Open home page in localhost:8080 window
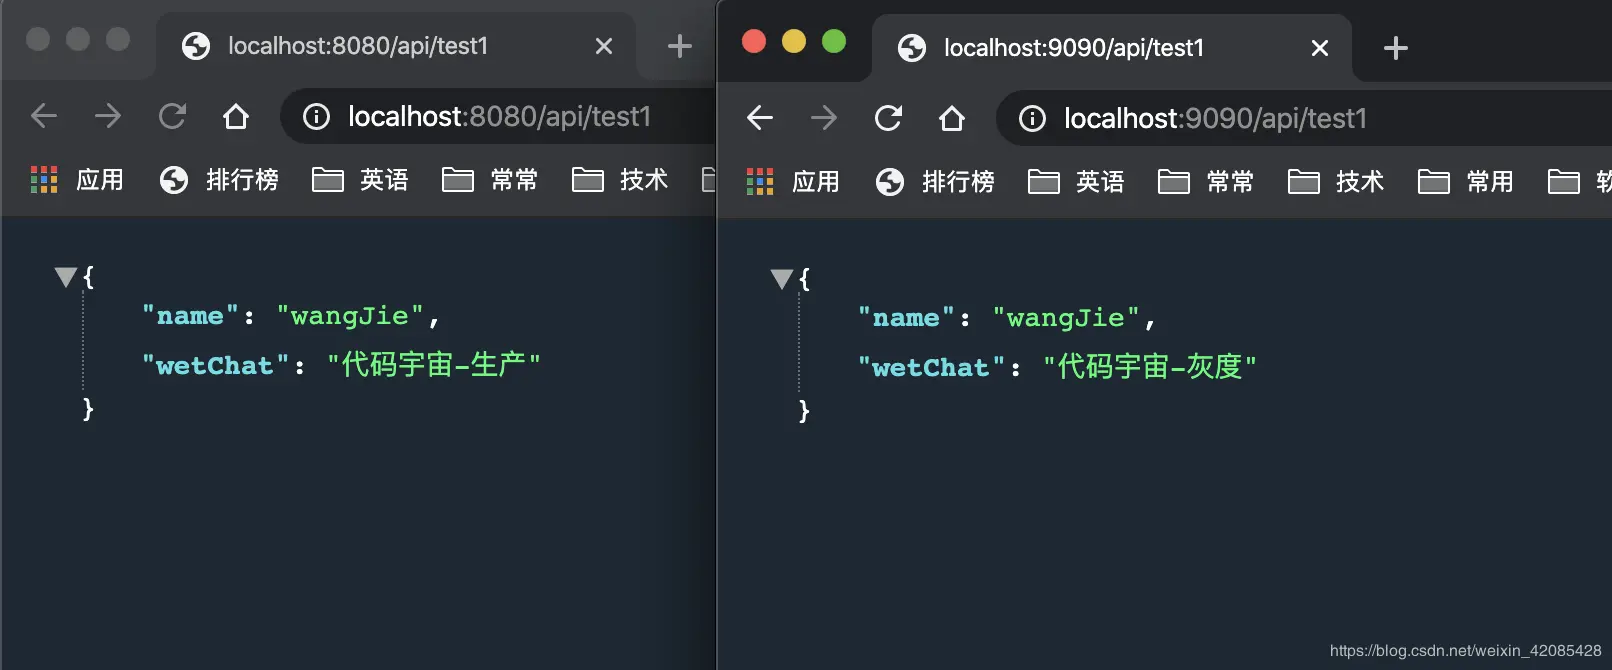This screenshot has width=1612, height=670. click(x=236, y=116)
